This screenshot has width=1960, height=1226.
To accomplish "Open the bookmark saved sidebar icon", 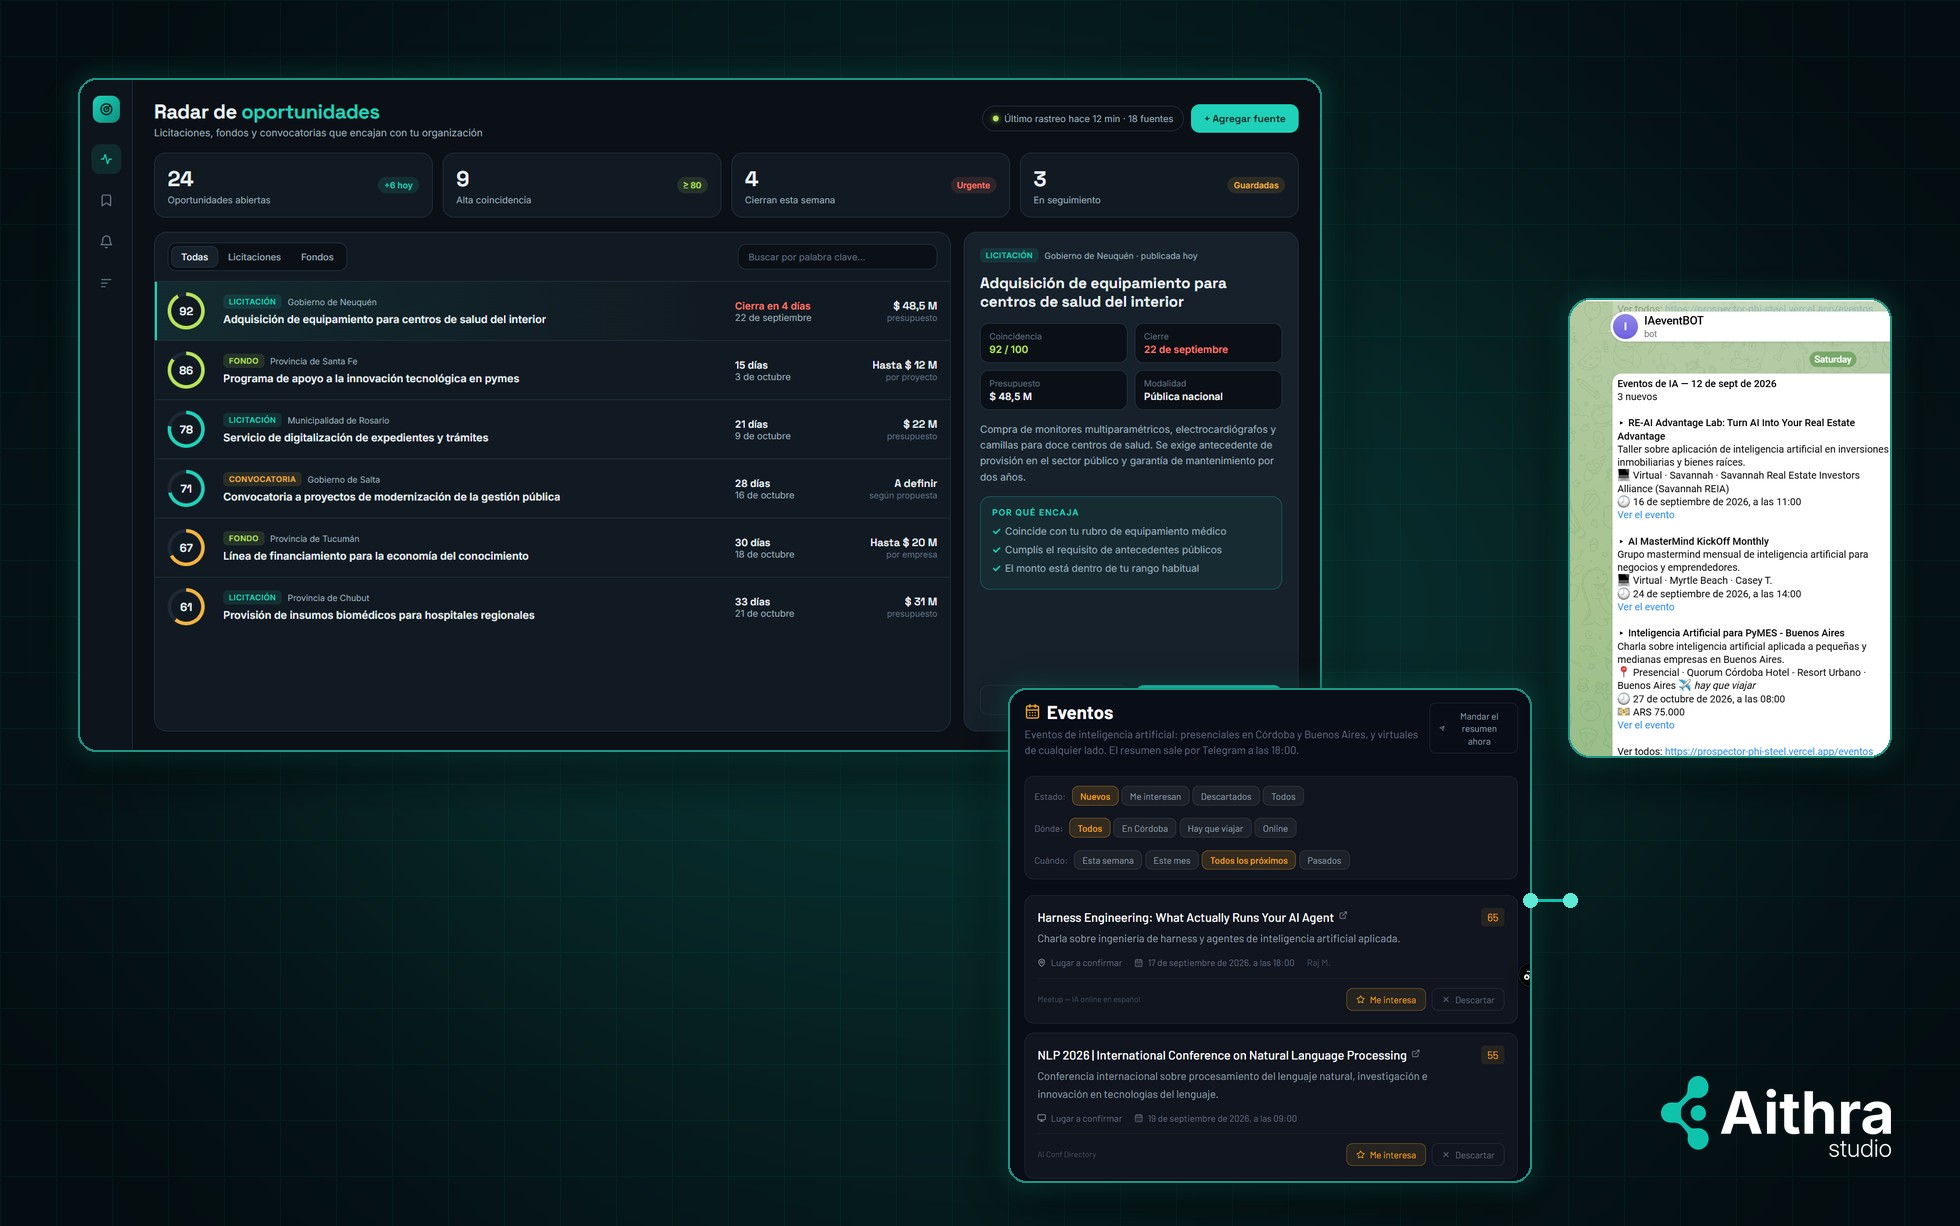I will [x=106, y=200].
